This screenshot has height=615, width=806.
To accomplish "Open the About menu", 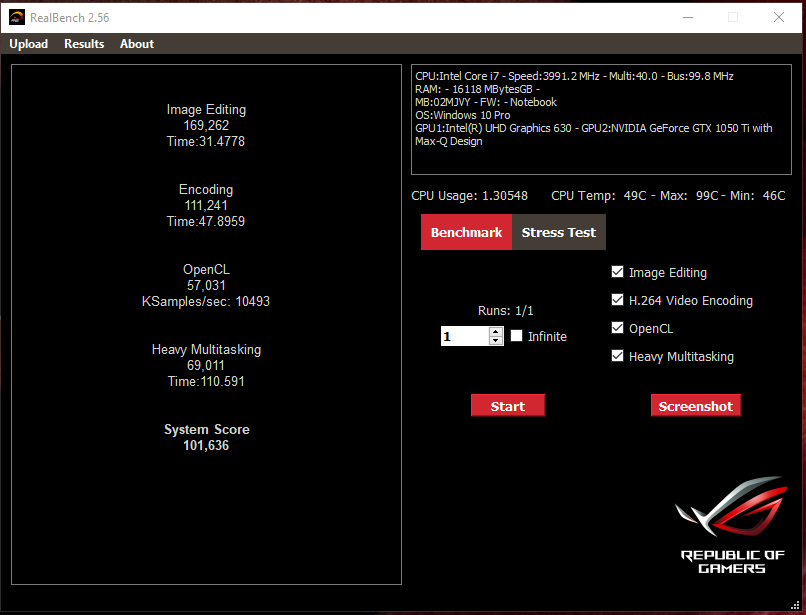I will click(137, 44).
